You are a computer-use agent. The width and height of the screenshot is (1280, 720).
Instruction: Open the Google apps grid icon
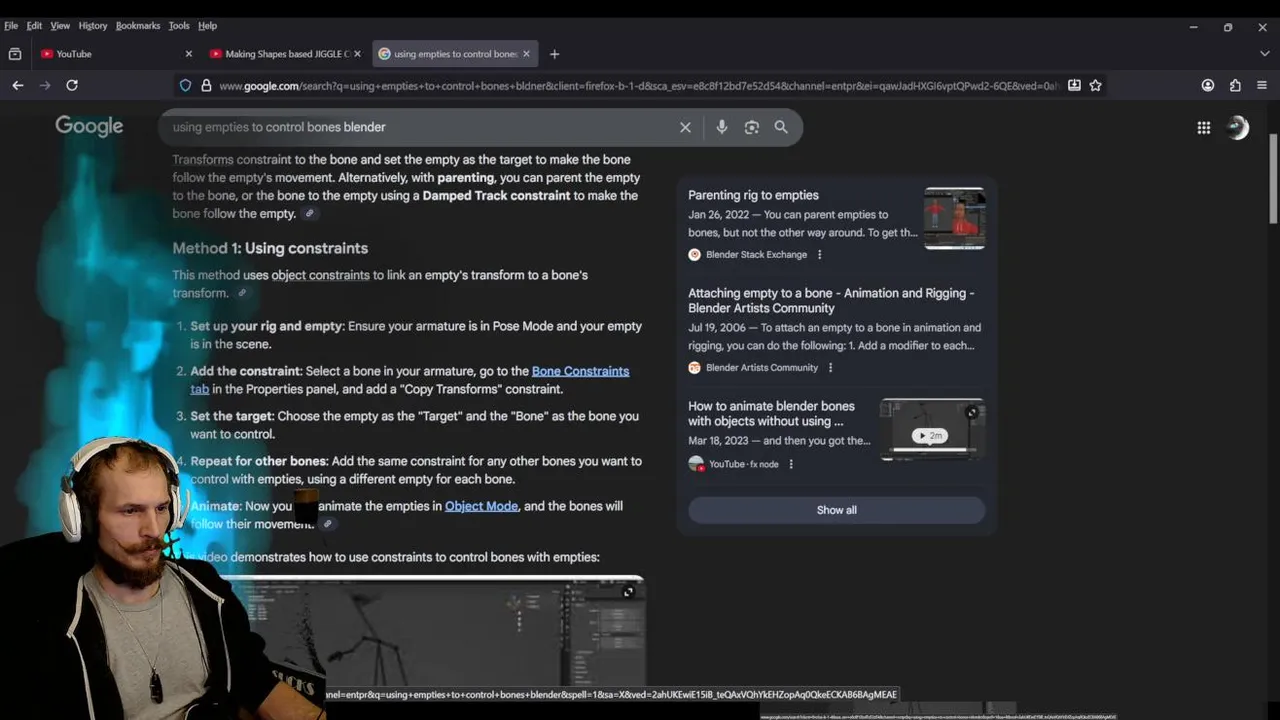1204,127
